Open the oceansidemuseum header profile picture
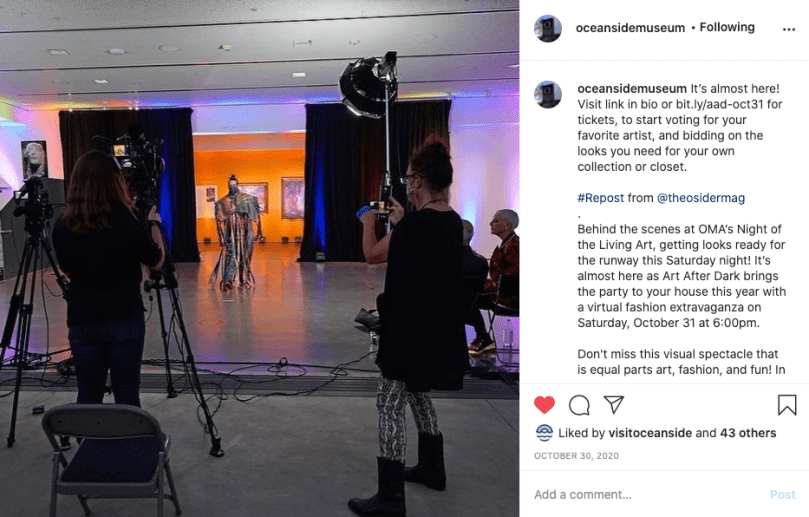 548,28
